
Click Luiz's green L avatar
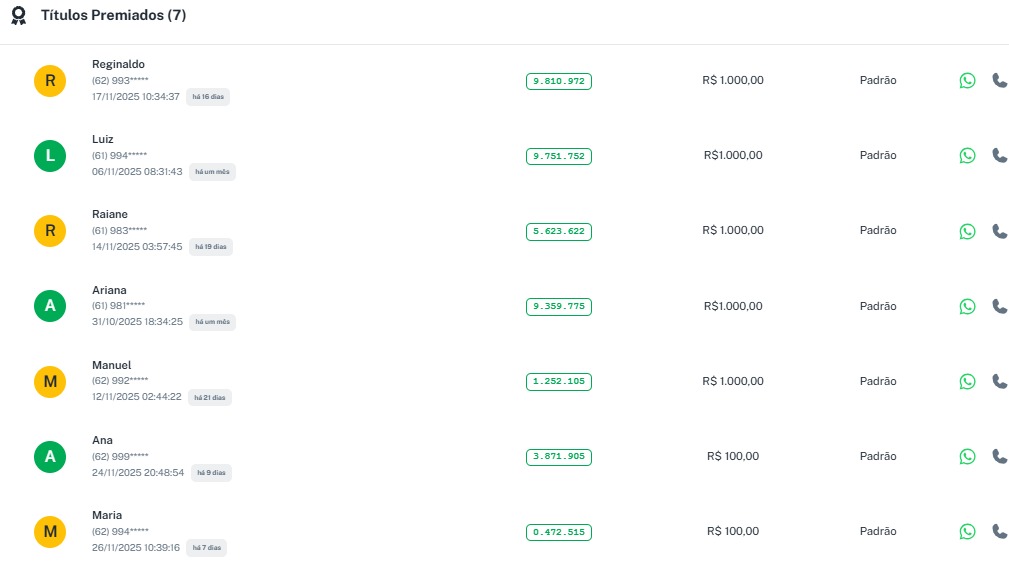point(50,156)
